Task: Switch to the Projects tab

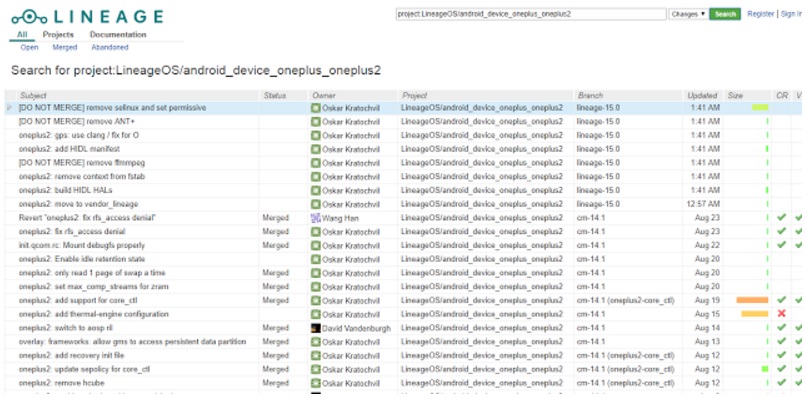Action: point(58,34)
